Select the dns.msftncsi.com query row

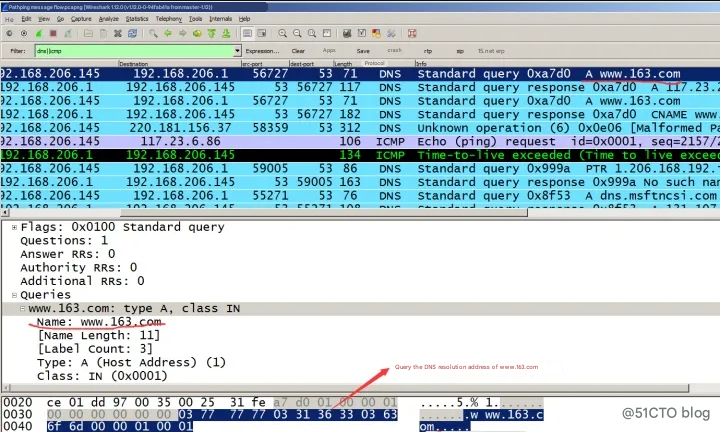pyautogui.click(x=360, y=196)
